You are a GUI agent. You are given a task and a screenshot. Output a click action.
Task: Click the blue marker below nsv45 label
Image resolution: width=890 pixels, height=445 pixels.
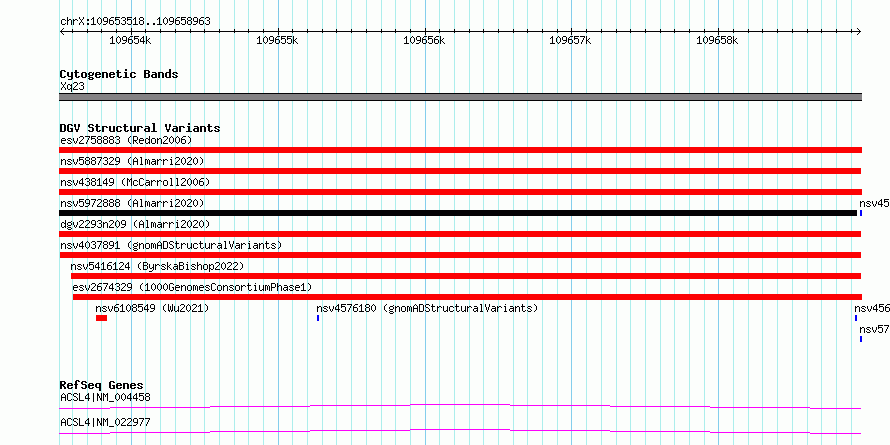pyautogui.click(x=860, y=213)
